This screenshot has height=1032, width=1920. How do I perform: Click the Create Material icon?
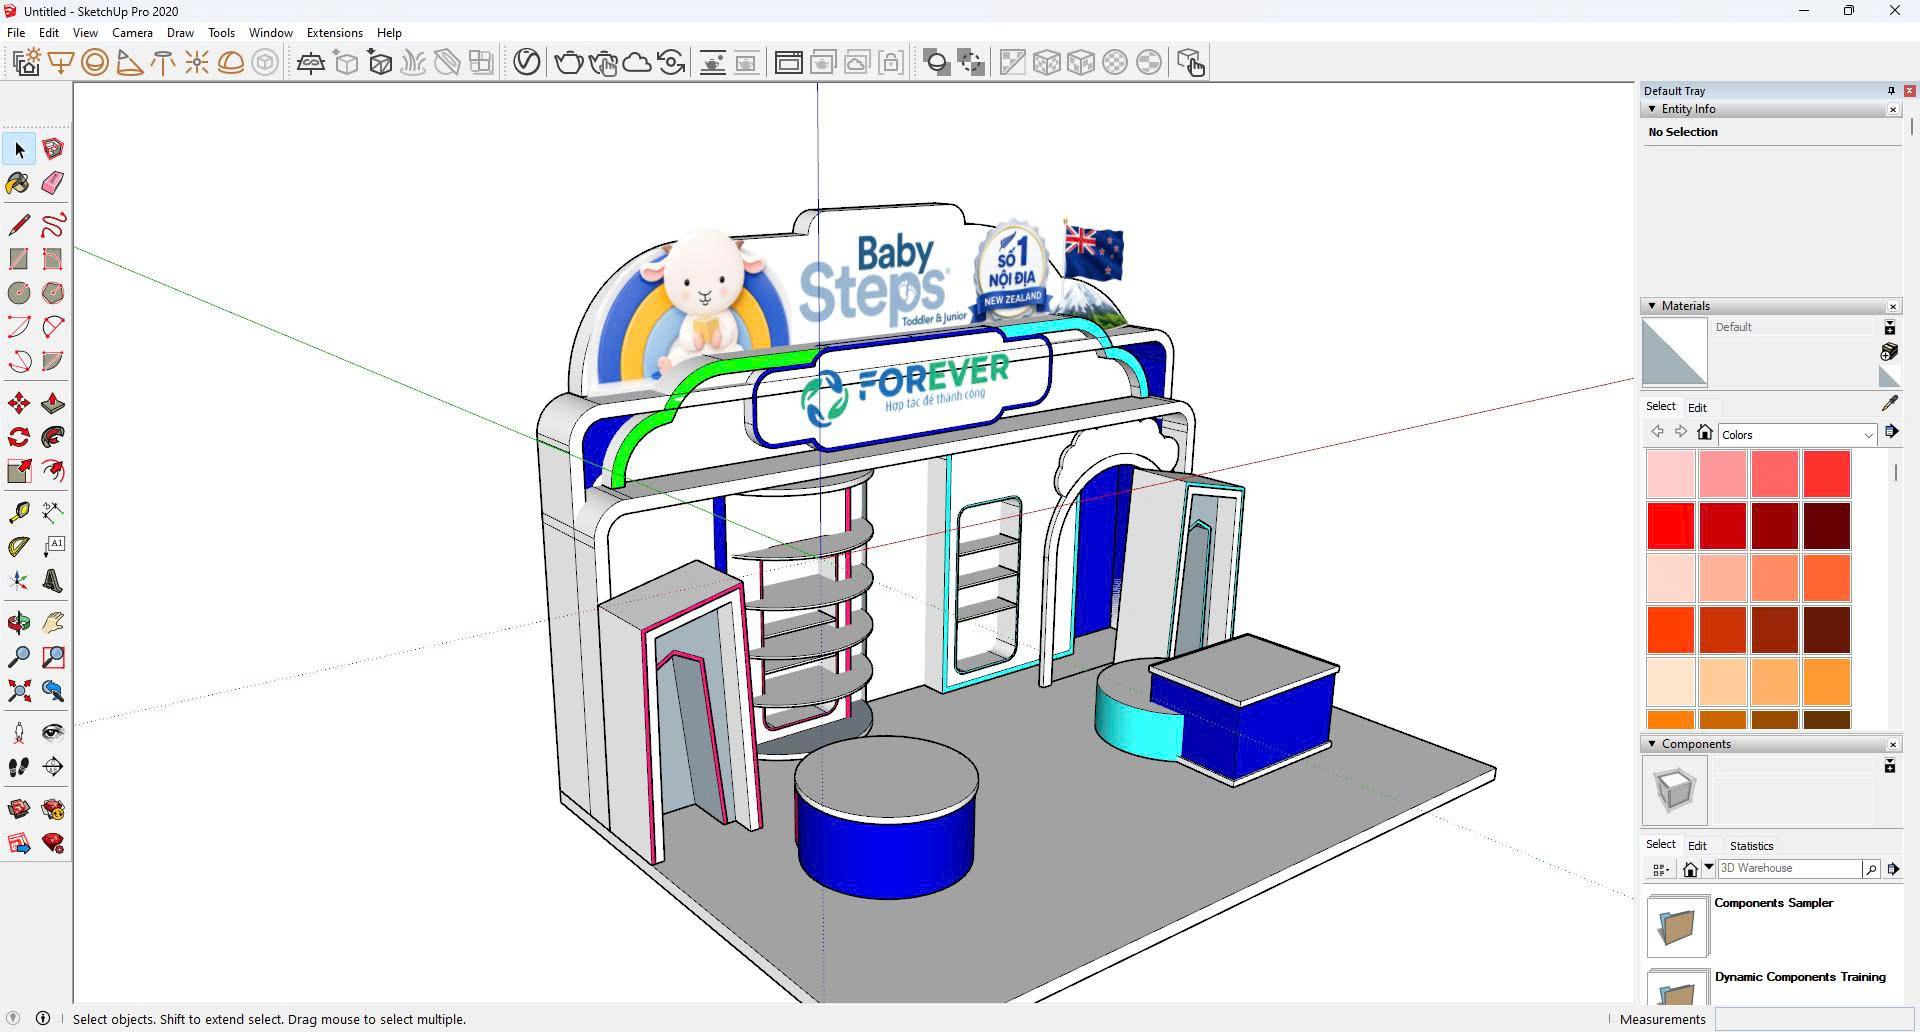click(1889, 352)
